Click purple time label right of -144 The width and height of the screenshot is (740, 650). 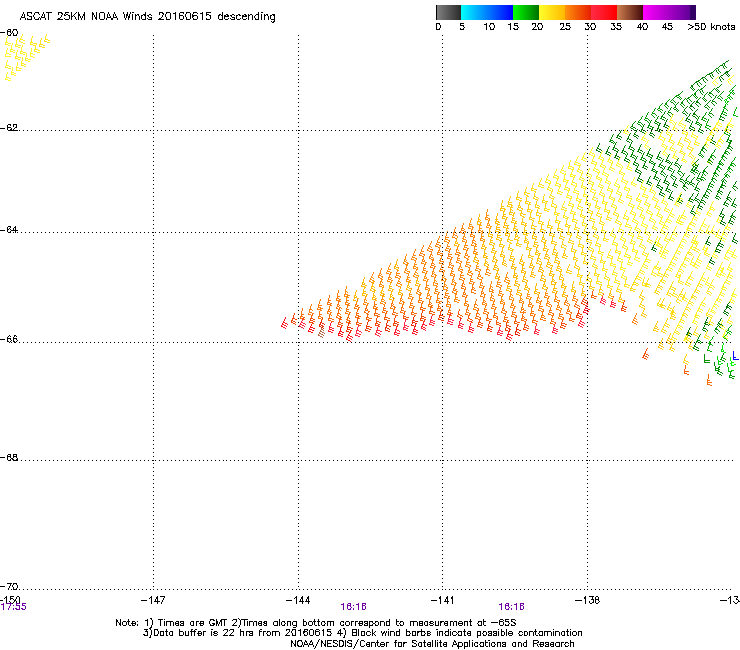pyautogui.click(x=353, y=607)
